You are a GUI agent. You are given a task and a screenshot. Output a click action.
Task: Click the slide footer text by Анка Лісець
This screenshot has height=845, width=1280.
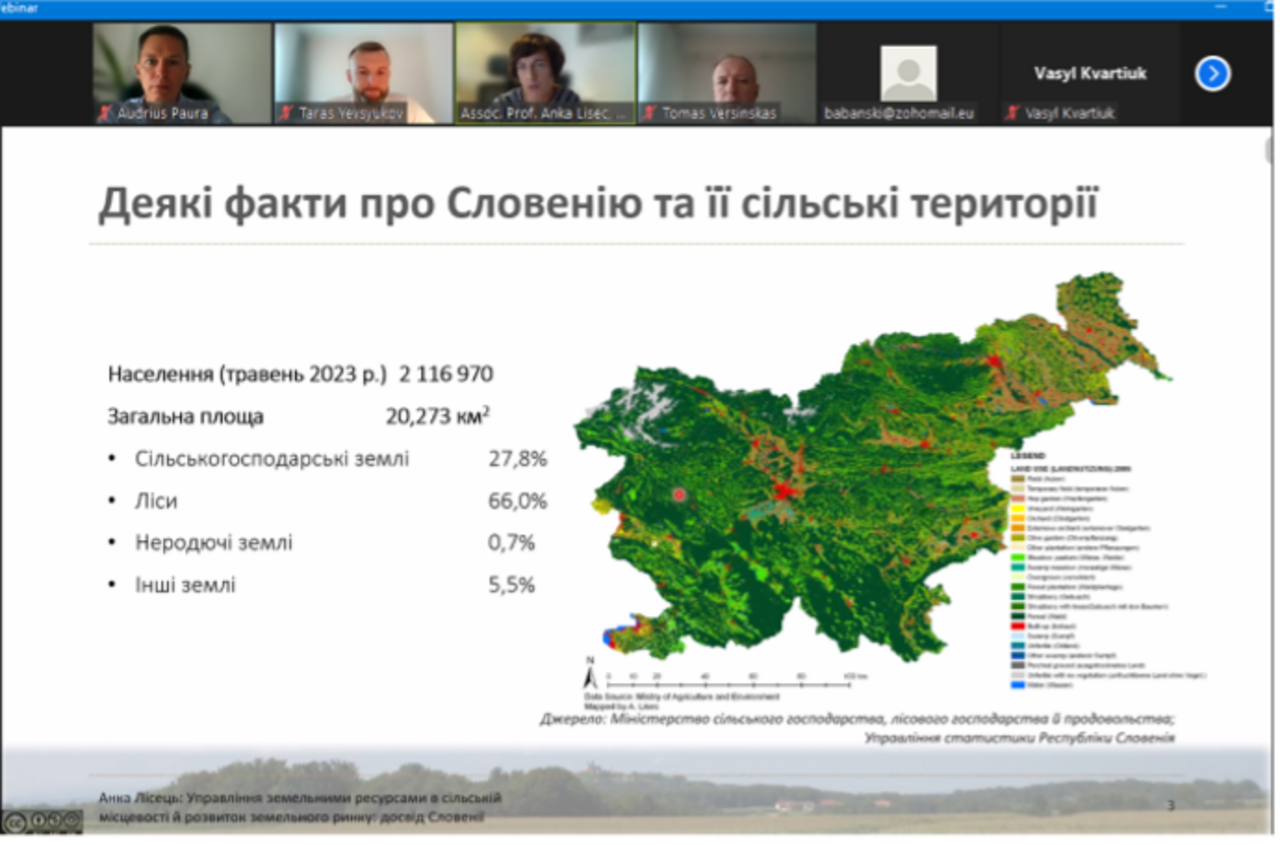[x=300, y=807]
